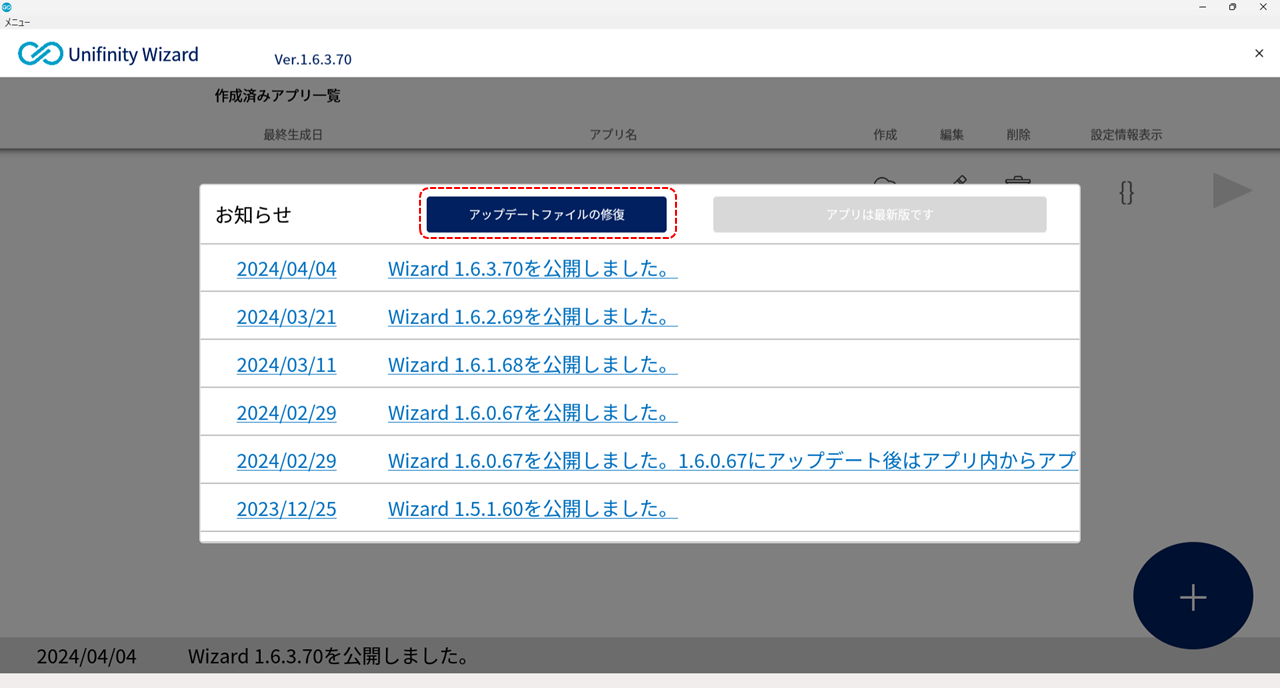This screenshot has height=688, width=1280.
Task: Close the application window from title bar
Action: point(1263,7)
